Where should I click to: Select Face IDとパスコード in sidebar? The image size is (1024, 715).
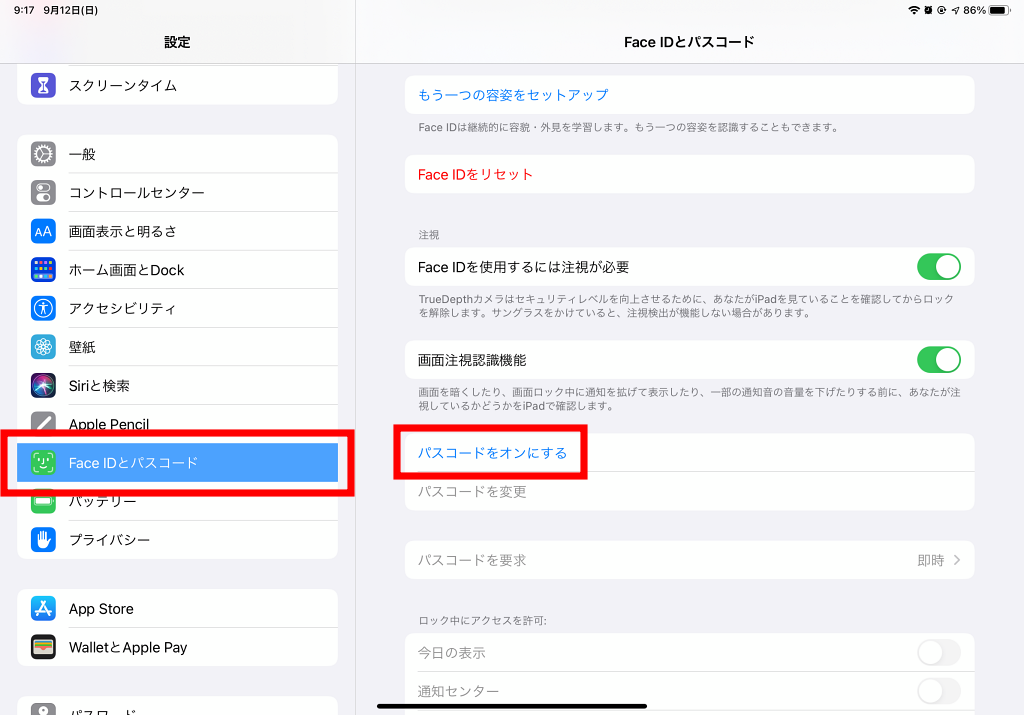tap(178, 462)
